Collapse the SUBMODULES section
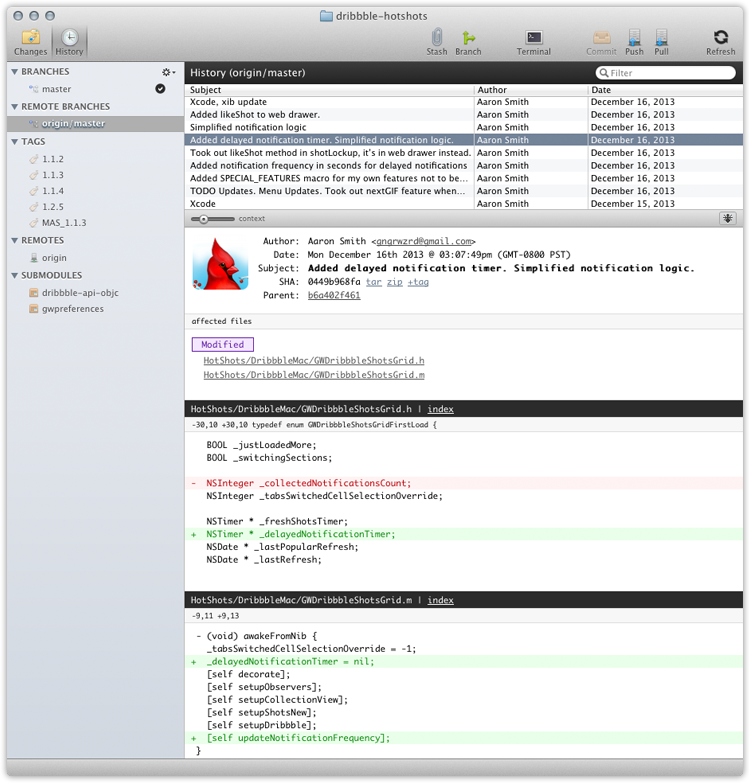The image size is (749, 783). [x=14, y=275]
